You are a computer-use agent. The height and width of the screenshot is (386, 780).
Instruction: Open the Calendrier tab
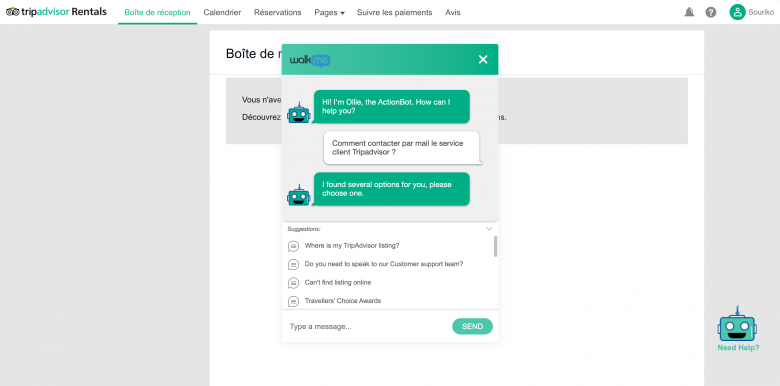(222, 12)
